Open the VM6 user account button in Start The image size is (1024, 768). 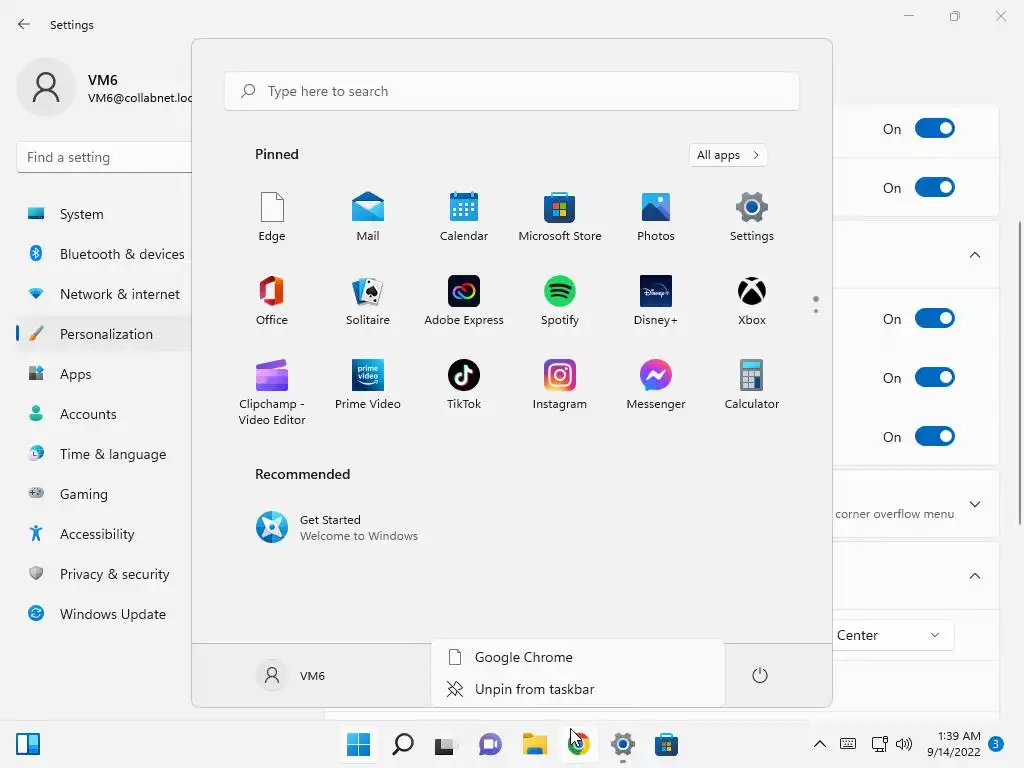(x=291, y=675)
